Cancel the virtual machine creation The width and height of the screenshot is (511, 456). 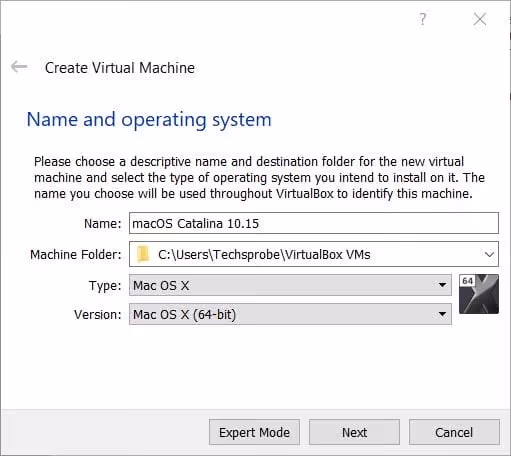pos(454,432)
